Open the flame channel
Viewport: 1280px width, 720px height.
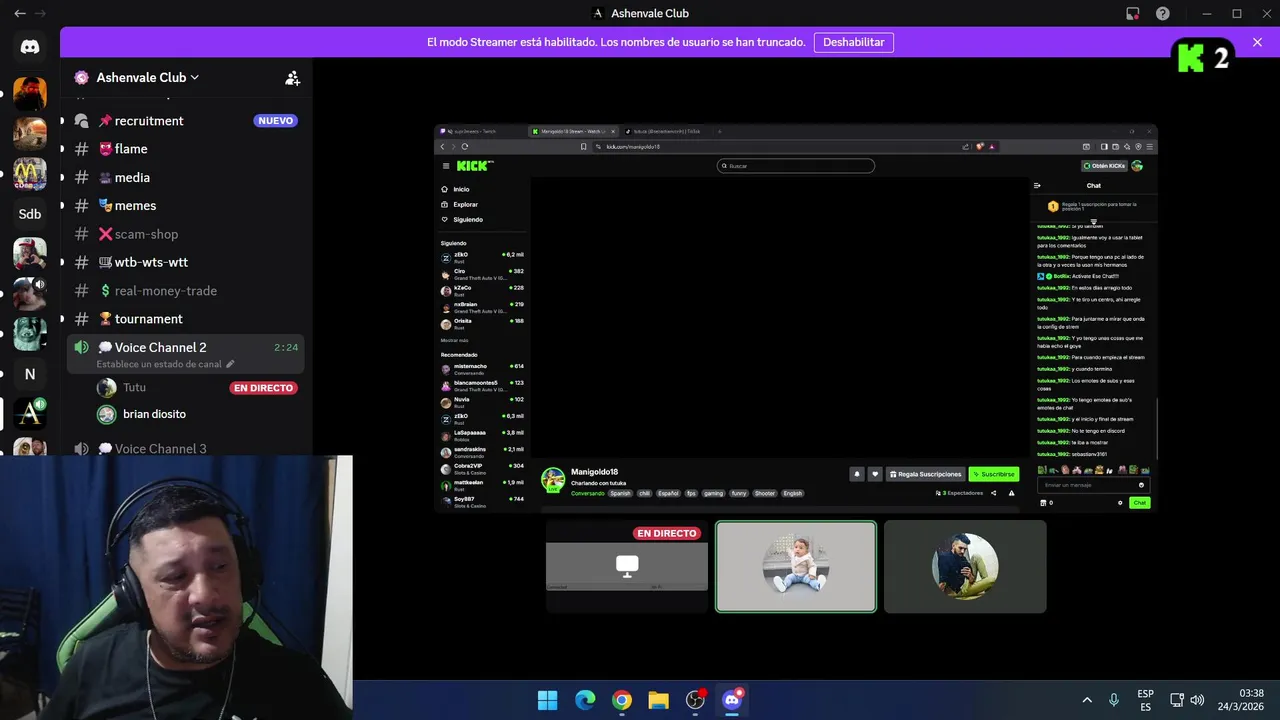(x=186, y=149)
